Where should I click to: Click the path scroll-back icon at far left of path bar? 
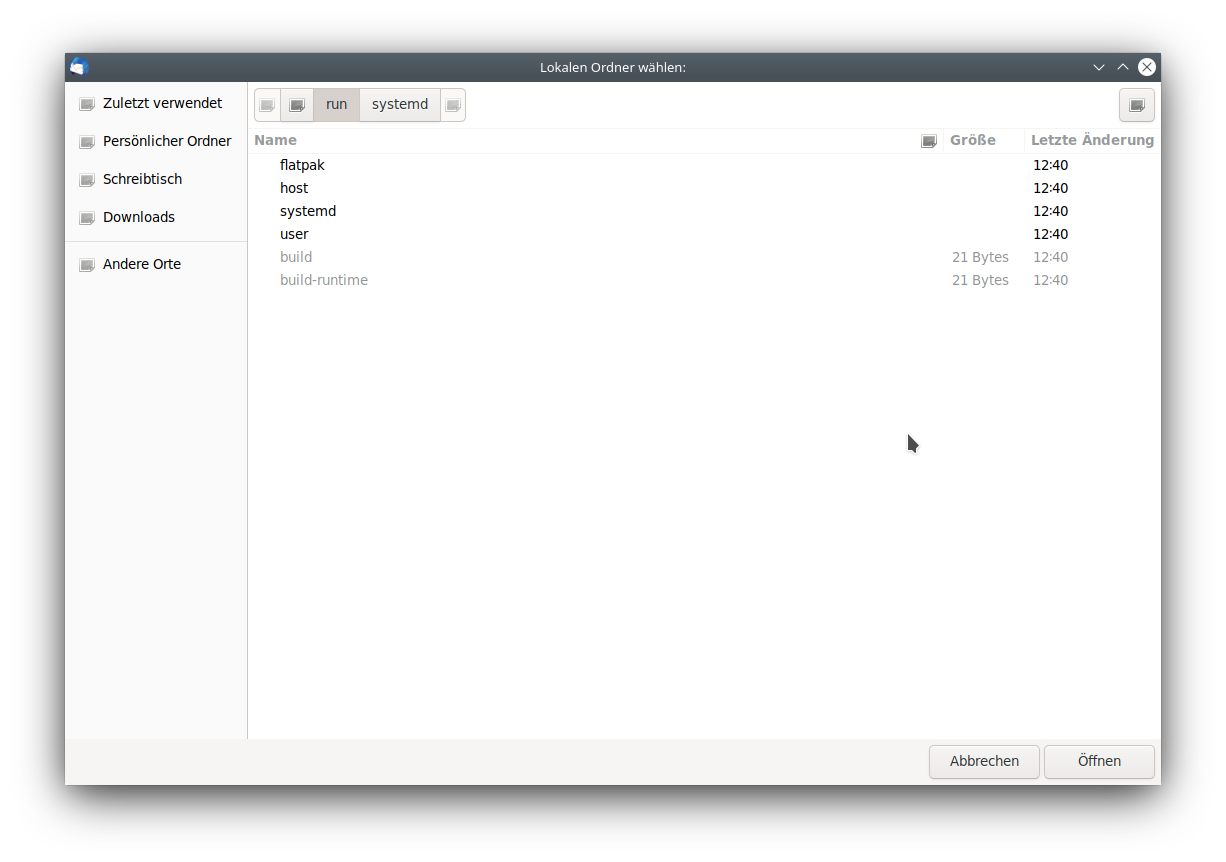click(267, 105)
